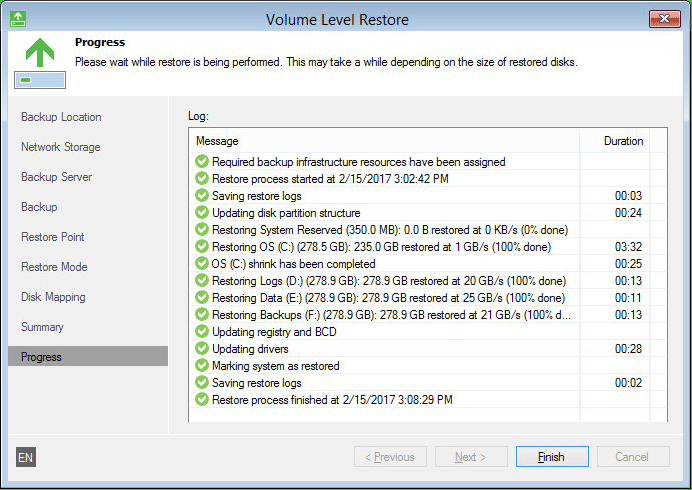This screenshot has width=692, height=490.
Task: Click the Next > button
Action: click(471, 456)
